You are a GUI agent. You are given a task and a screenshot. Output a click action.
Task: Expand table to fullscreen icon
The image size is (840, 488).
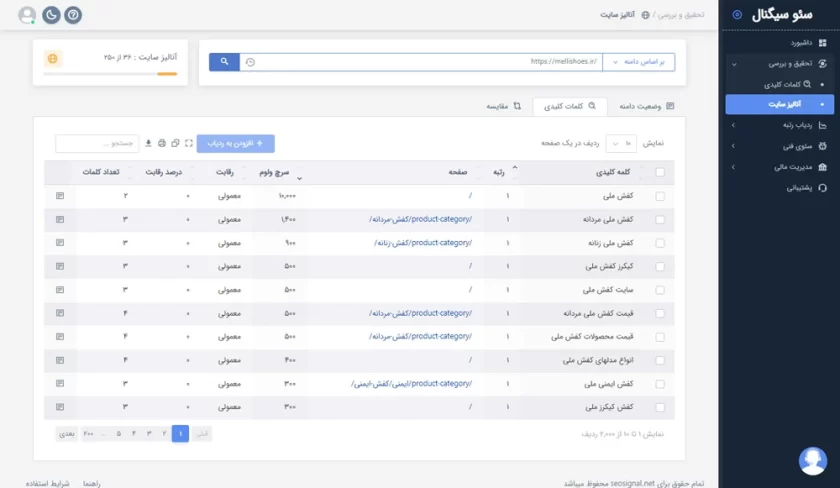point(189,143)
